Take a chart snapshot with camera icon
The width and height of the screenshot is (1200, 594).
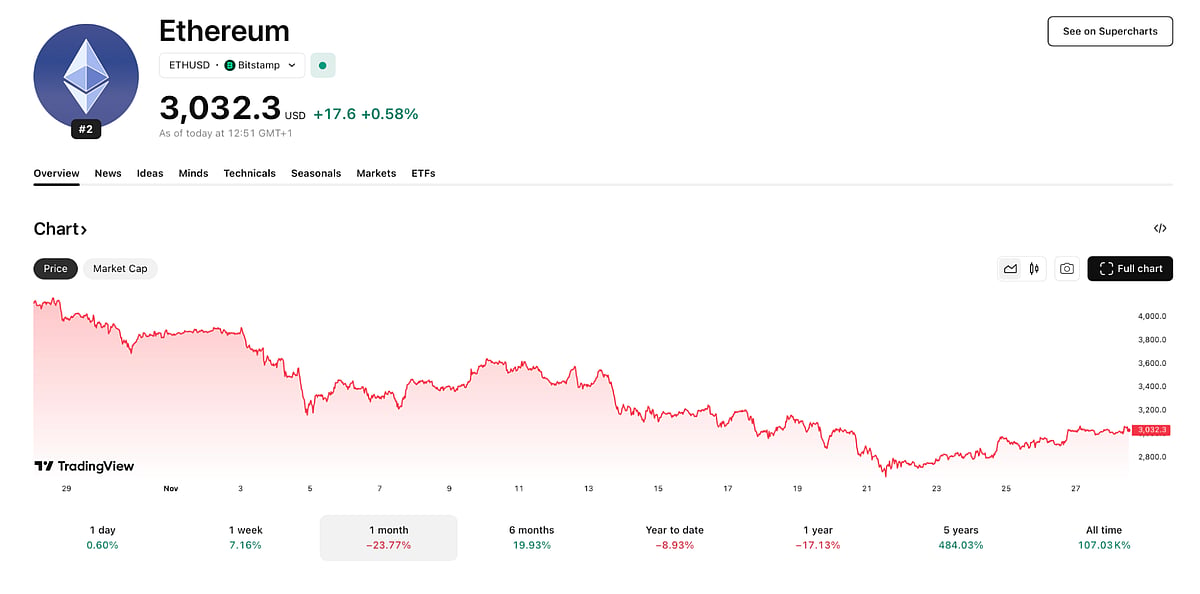pyautogui.click(x=1067, y=268)
